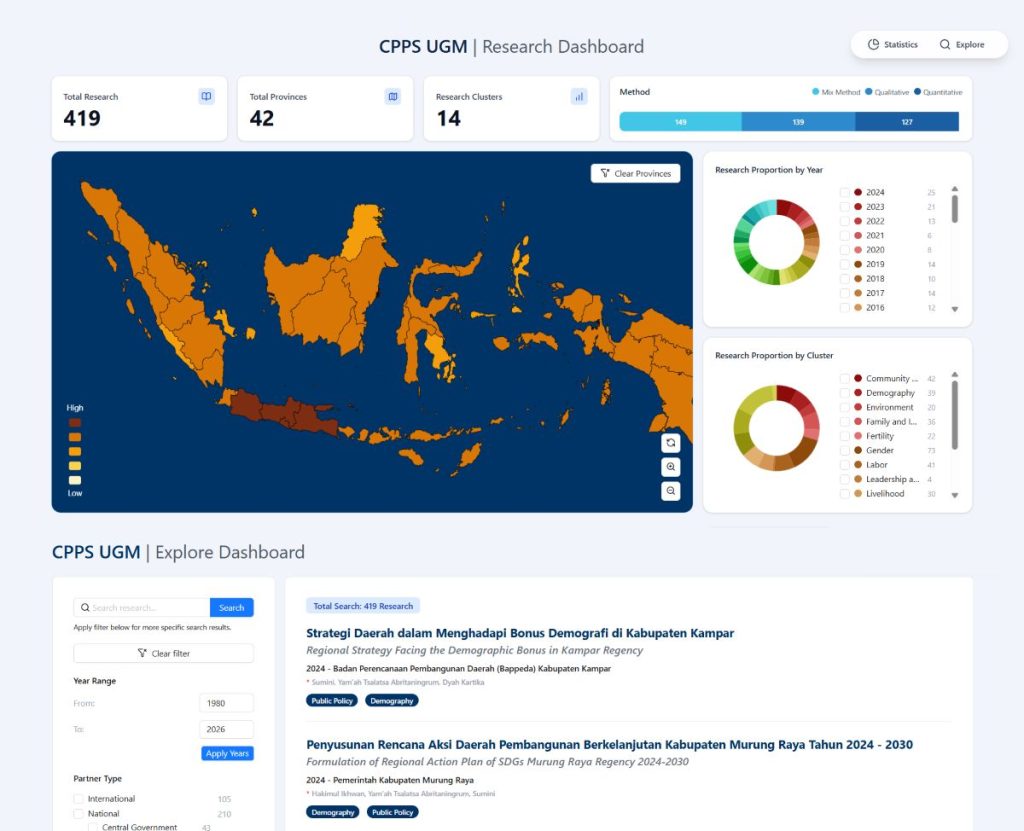Click the Clear filter funnel icon
Viewport: 1024px width, 831px height.
[x=142, y=654]
